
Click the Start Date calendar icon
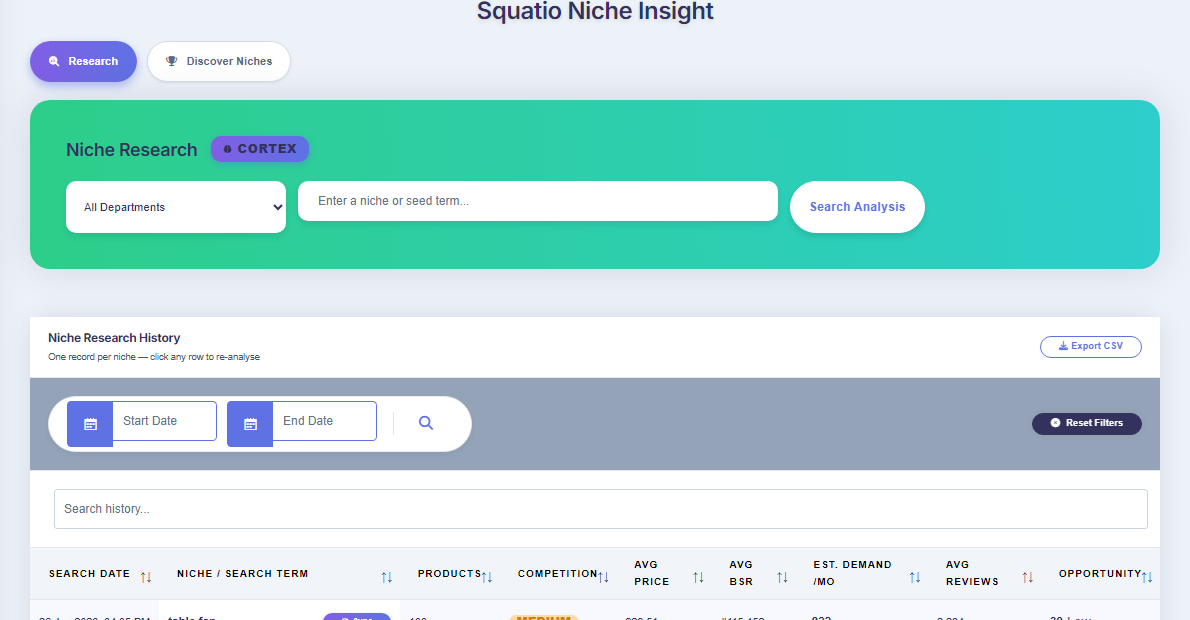pyautogui.click(x=90, y=424)
